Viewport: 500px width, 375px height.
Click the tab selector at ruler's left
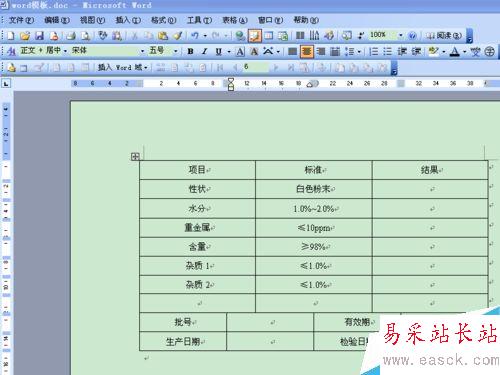[x=6, y=83]
